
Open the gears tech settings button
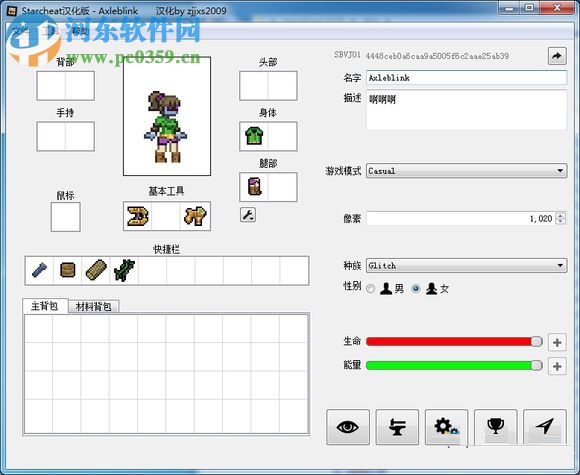(446, 427)
